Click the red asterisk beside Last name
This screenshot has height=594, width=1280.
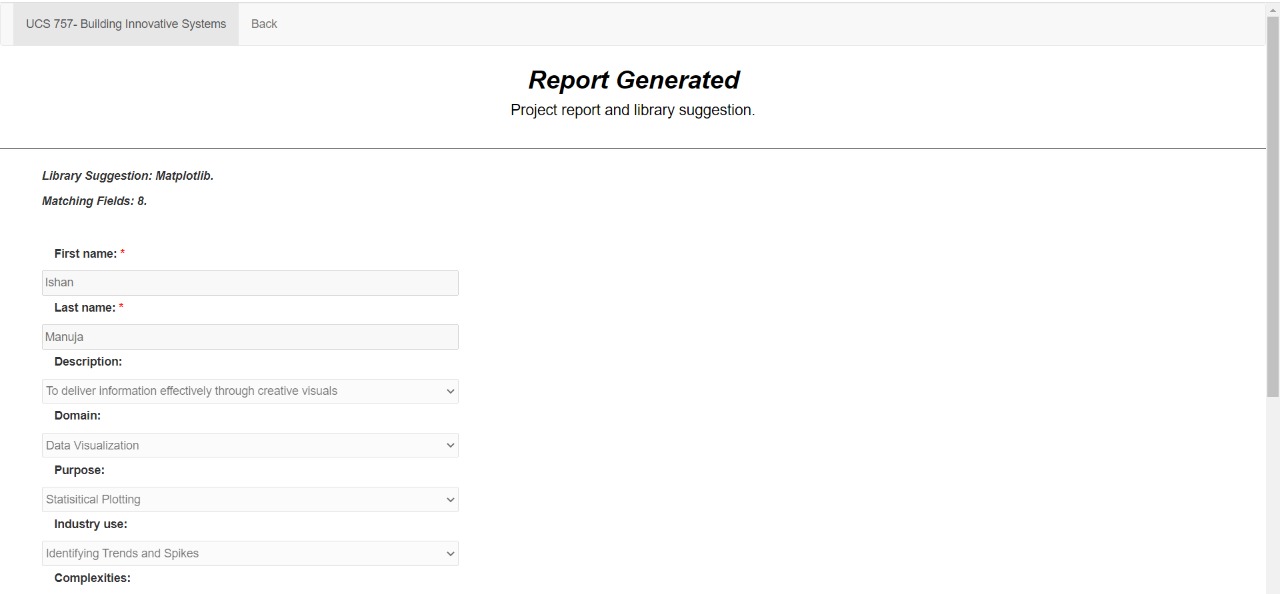(120, 307)
